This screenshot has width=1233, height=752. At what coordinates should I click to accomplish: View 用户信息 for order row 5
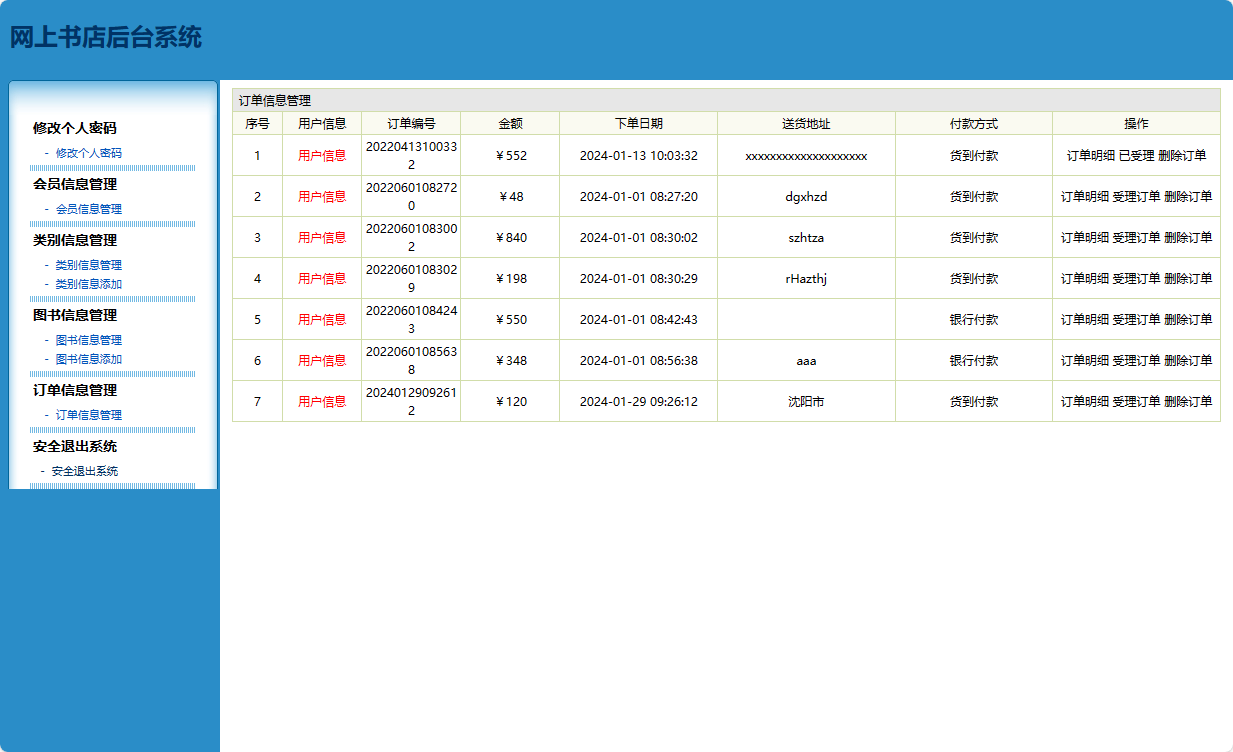point(322,320)
